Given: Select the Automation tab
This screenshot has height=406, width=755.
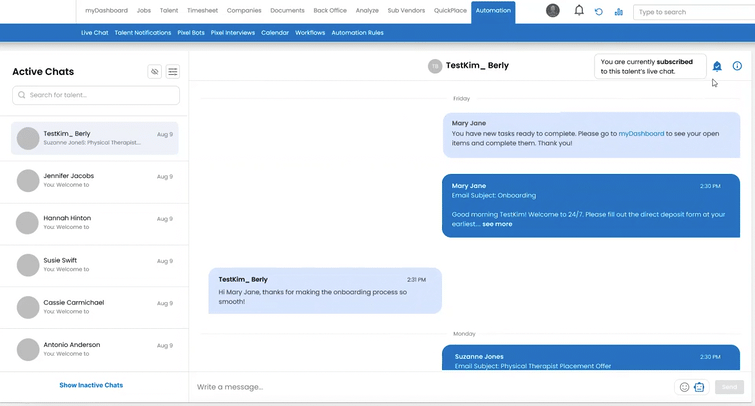Looking at the screenshot, I should 493,12.
